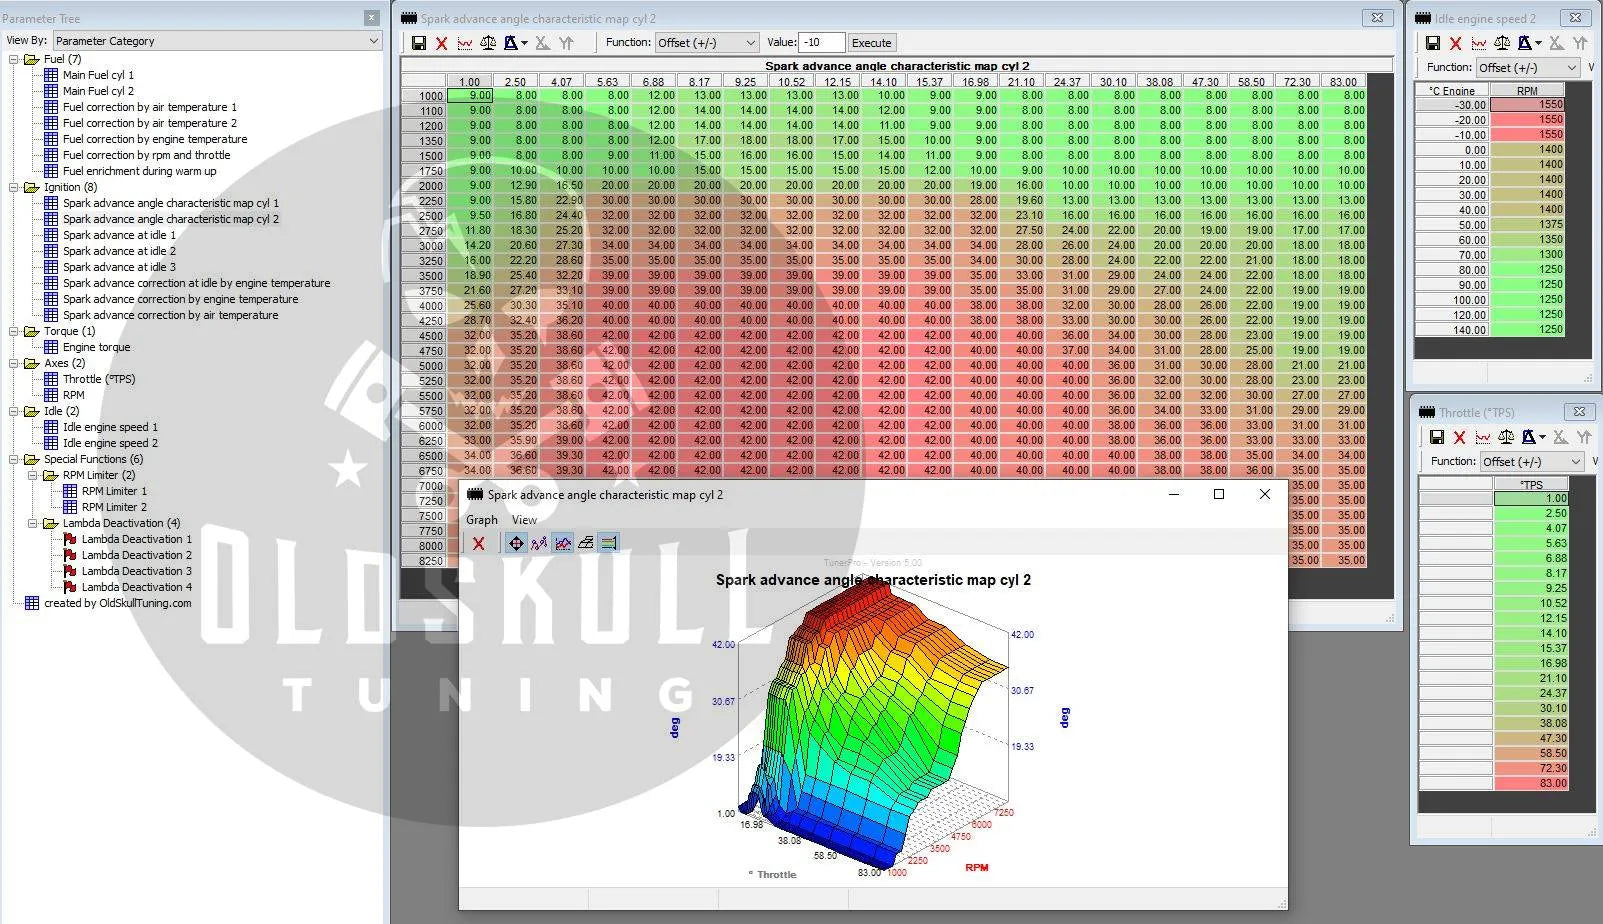
Task: Click the blue metronome icon in spark map toolbar
Action: [511, 43]
